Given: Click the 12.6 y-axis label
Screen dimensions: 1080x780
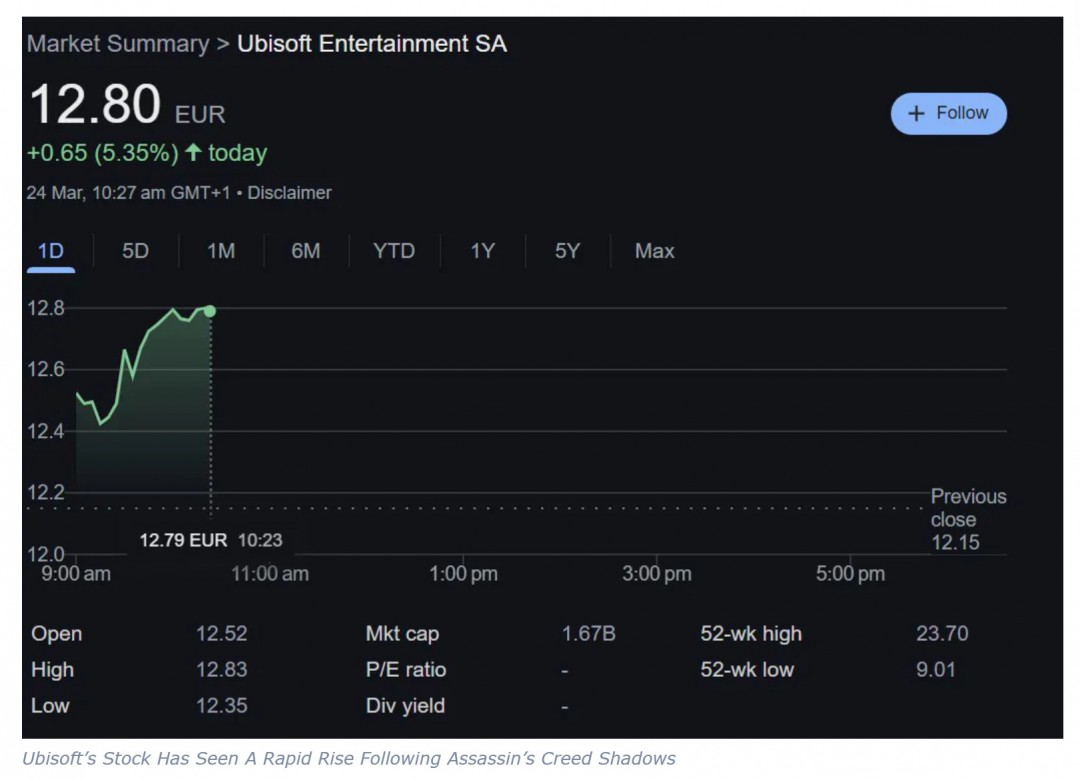Looking at the screenshot, I should pyautogui.click(x=45, y=369).
